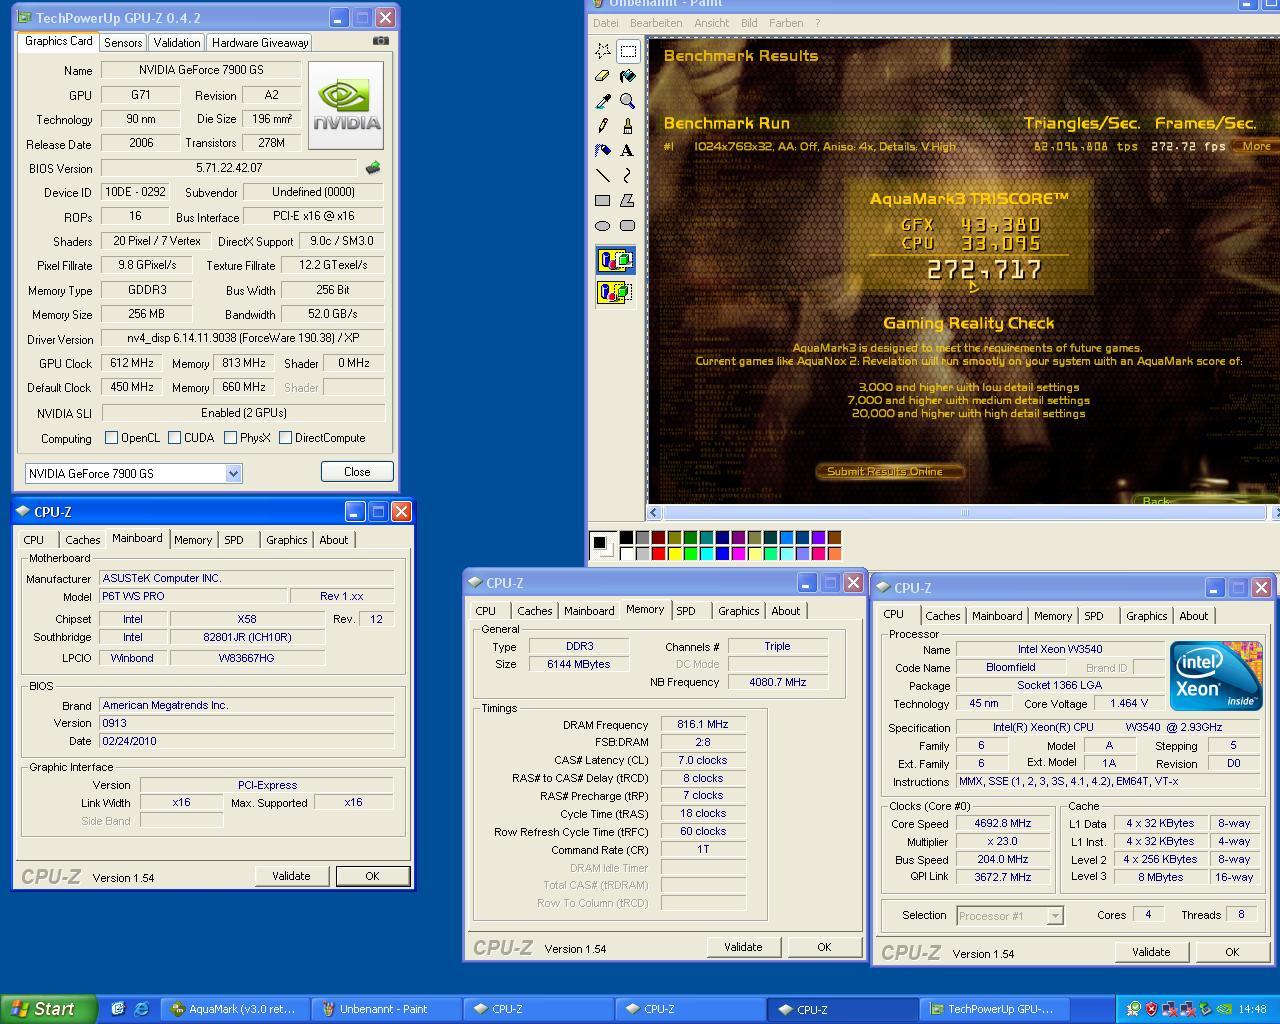The height and width of the screenshot is (1024, 1280).
Task: Pick the red color swatch in Paint palette
Action: [x=658, y=553]
